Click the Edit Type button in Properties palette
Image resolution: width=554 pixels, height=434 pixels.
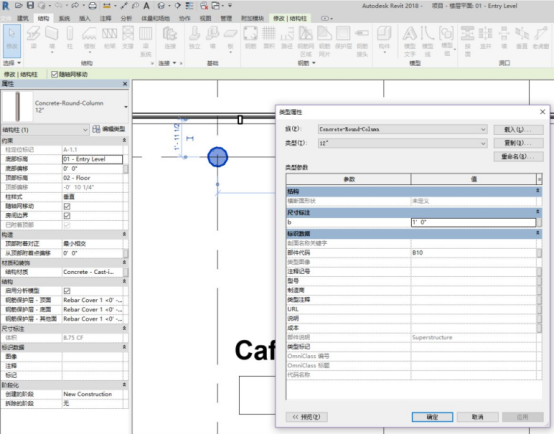(x=109, y=129)
